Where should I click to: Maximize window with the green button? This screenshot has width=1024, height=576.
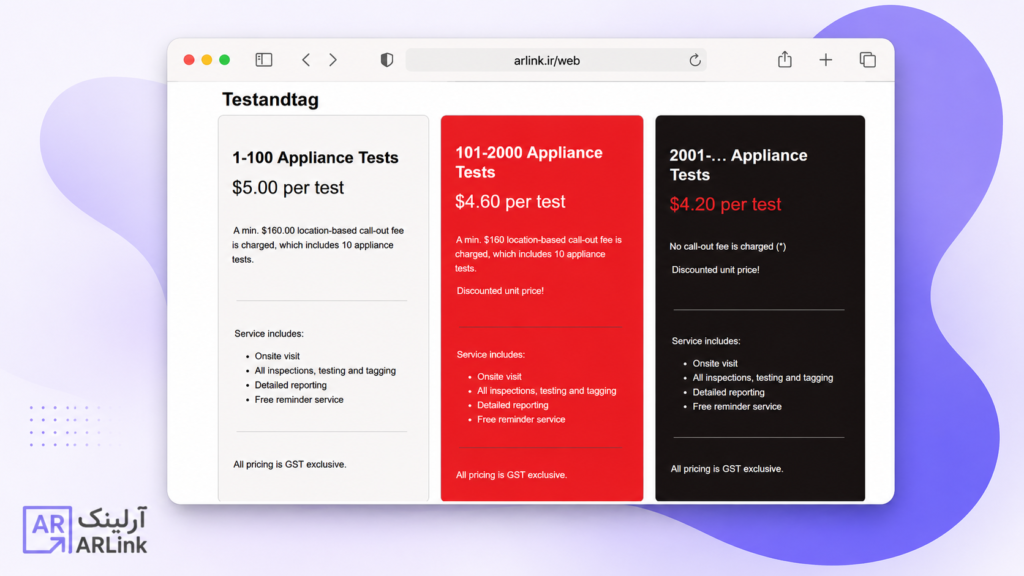click(225, 60)
